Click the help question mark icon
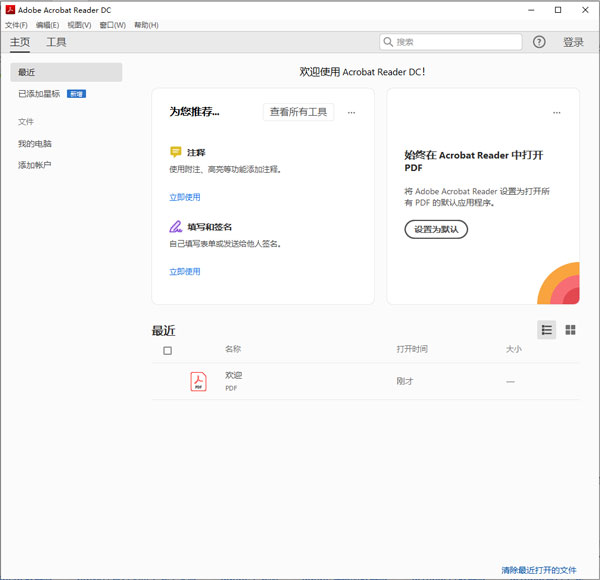The width and height of the screenshot is (600, 580). 539,42
